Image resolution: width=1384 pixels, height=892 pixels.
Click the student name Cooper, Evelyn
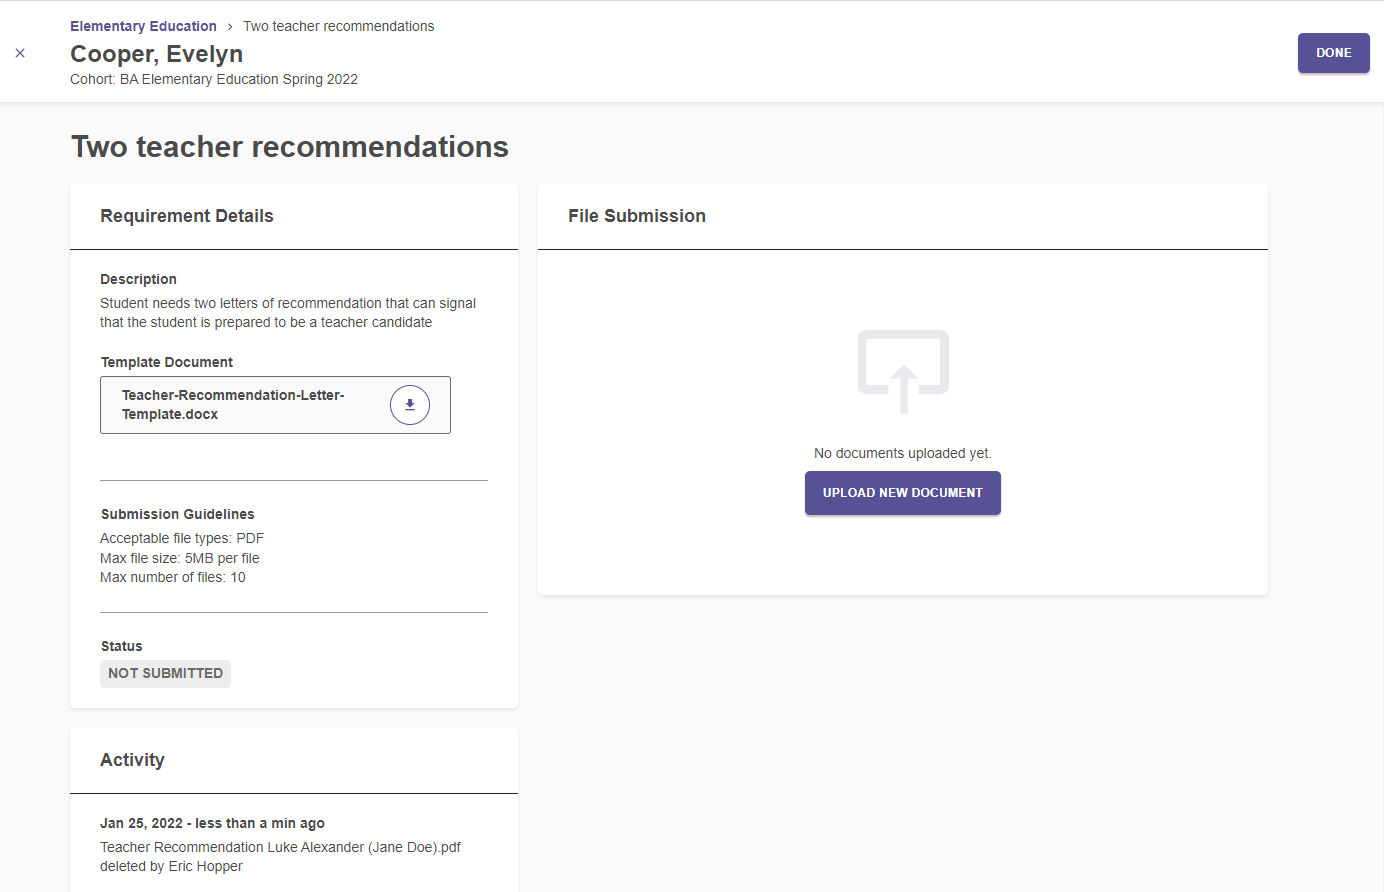point(156,54)
